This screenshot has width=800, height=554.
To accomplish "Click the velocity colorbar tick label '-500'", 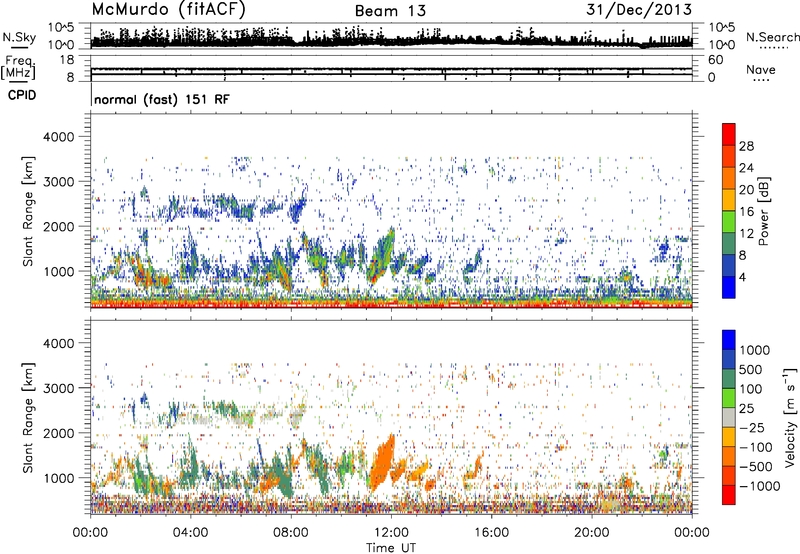I will 756,467.
